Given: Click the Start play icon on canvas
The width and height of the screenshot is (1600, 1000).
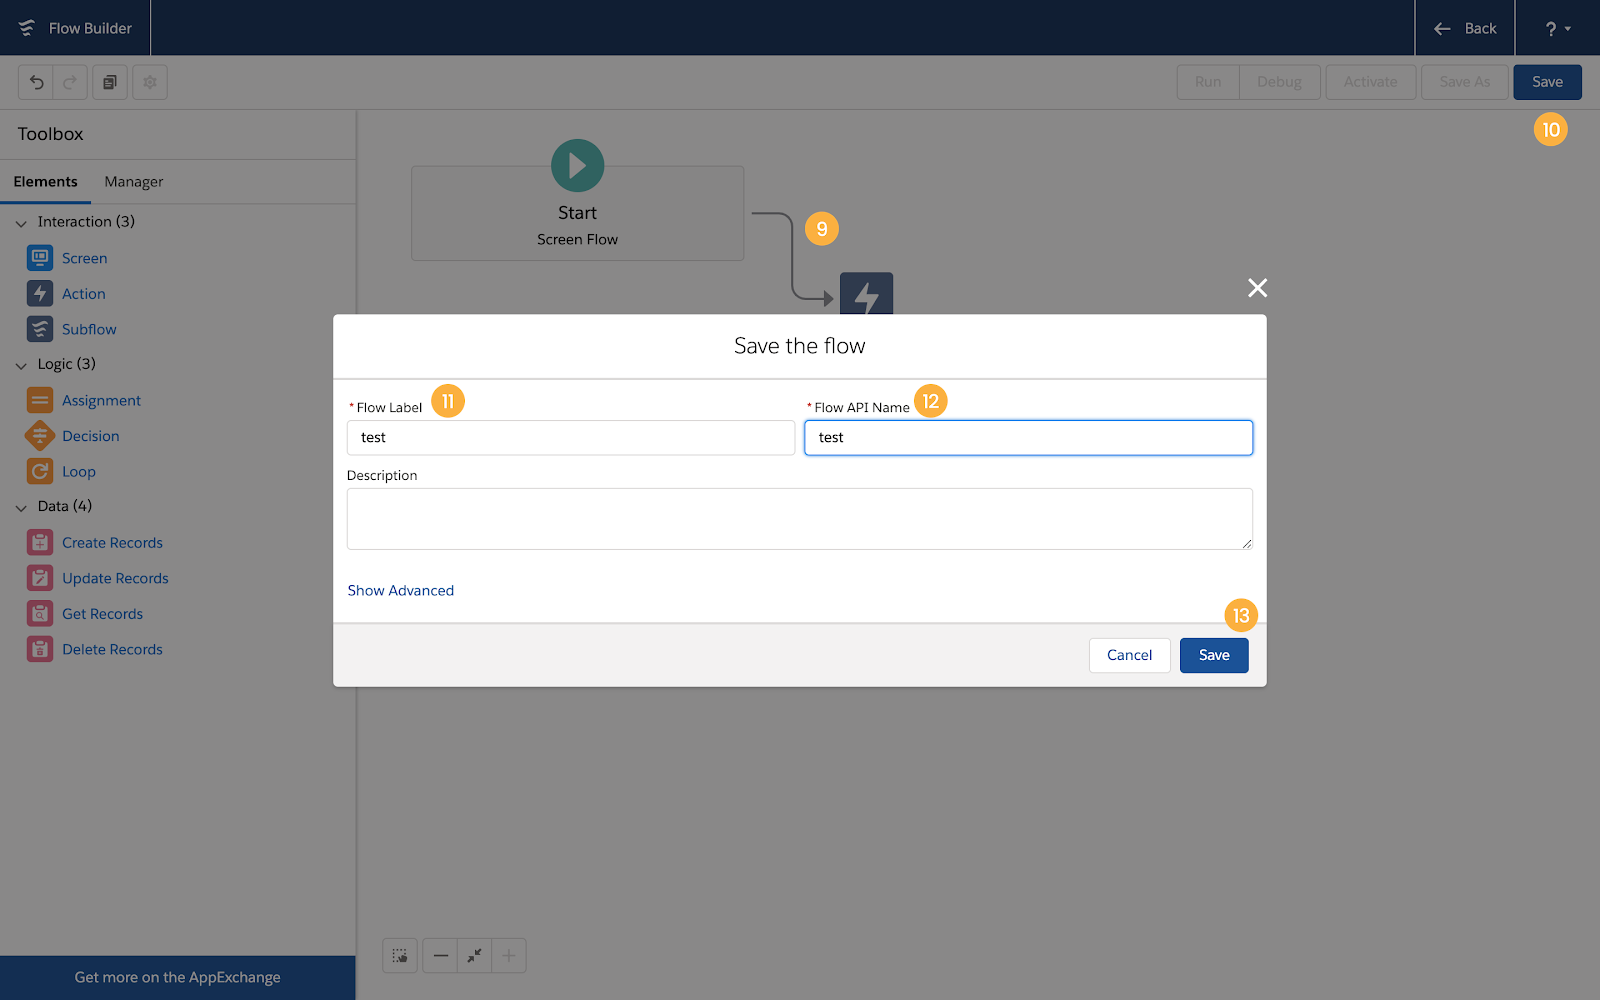Looking at the screenshot, I should click(577, 165).
